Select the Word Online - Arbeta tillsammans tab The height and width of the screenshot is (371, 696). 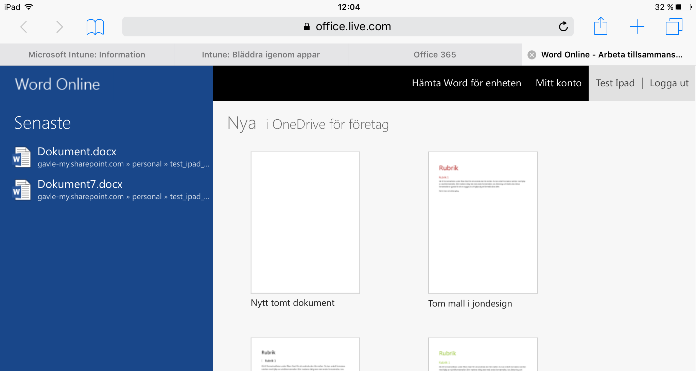click(x=609, y=55)
